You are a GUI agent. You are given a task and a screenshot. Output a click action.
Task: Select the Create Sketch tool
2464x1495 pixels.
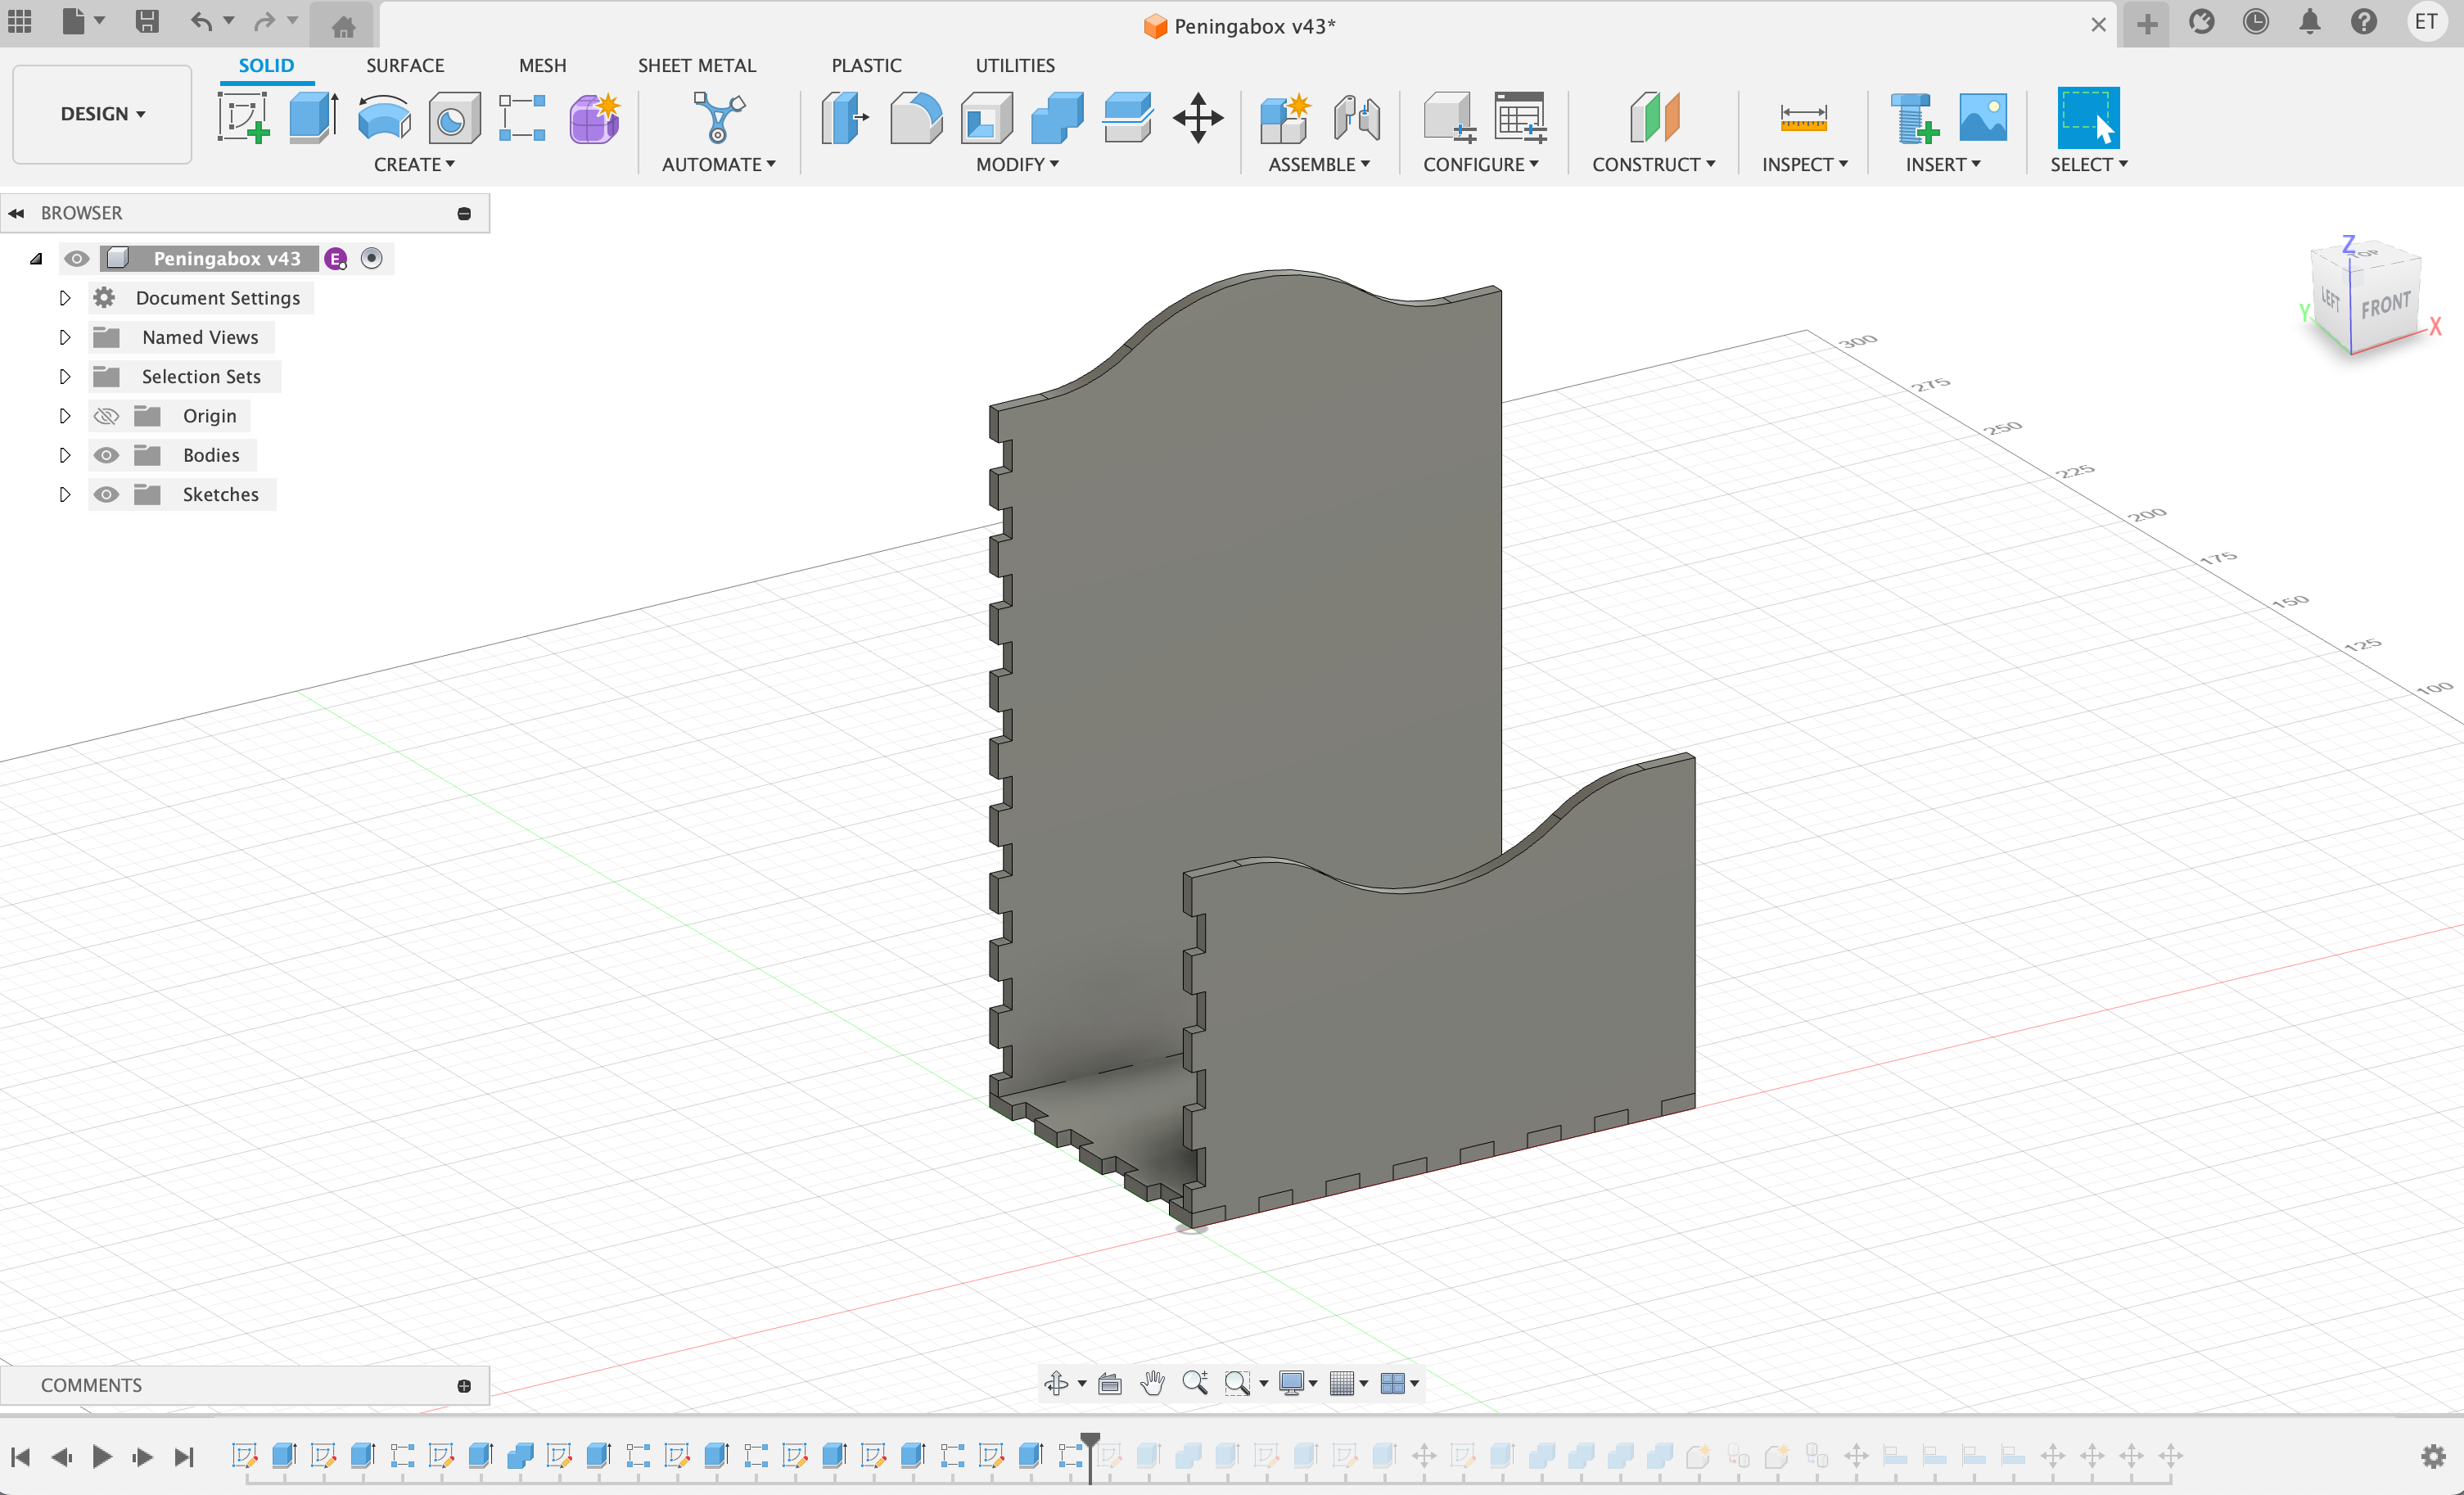(x=243, y=118)
